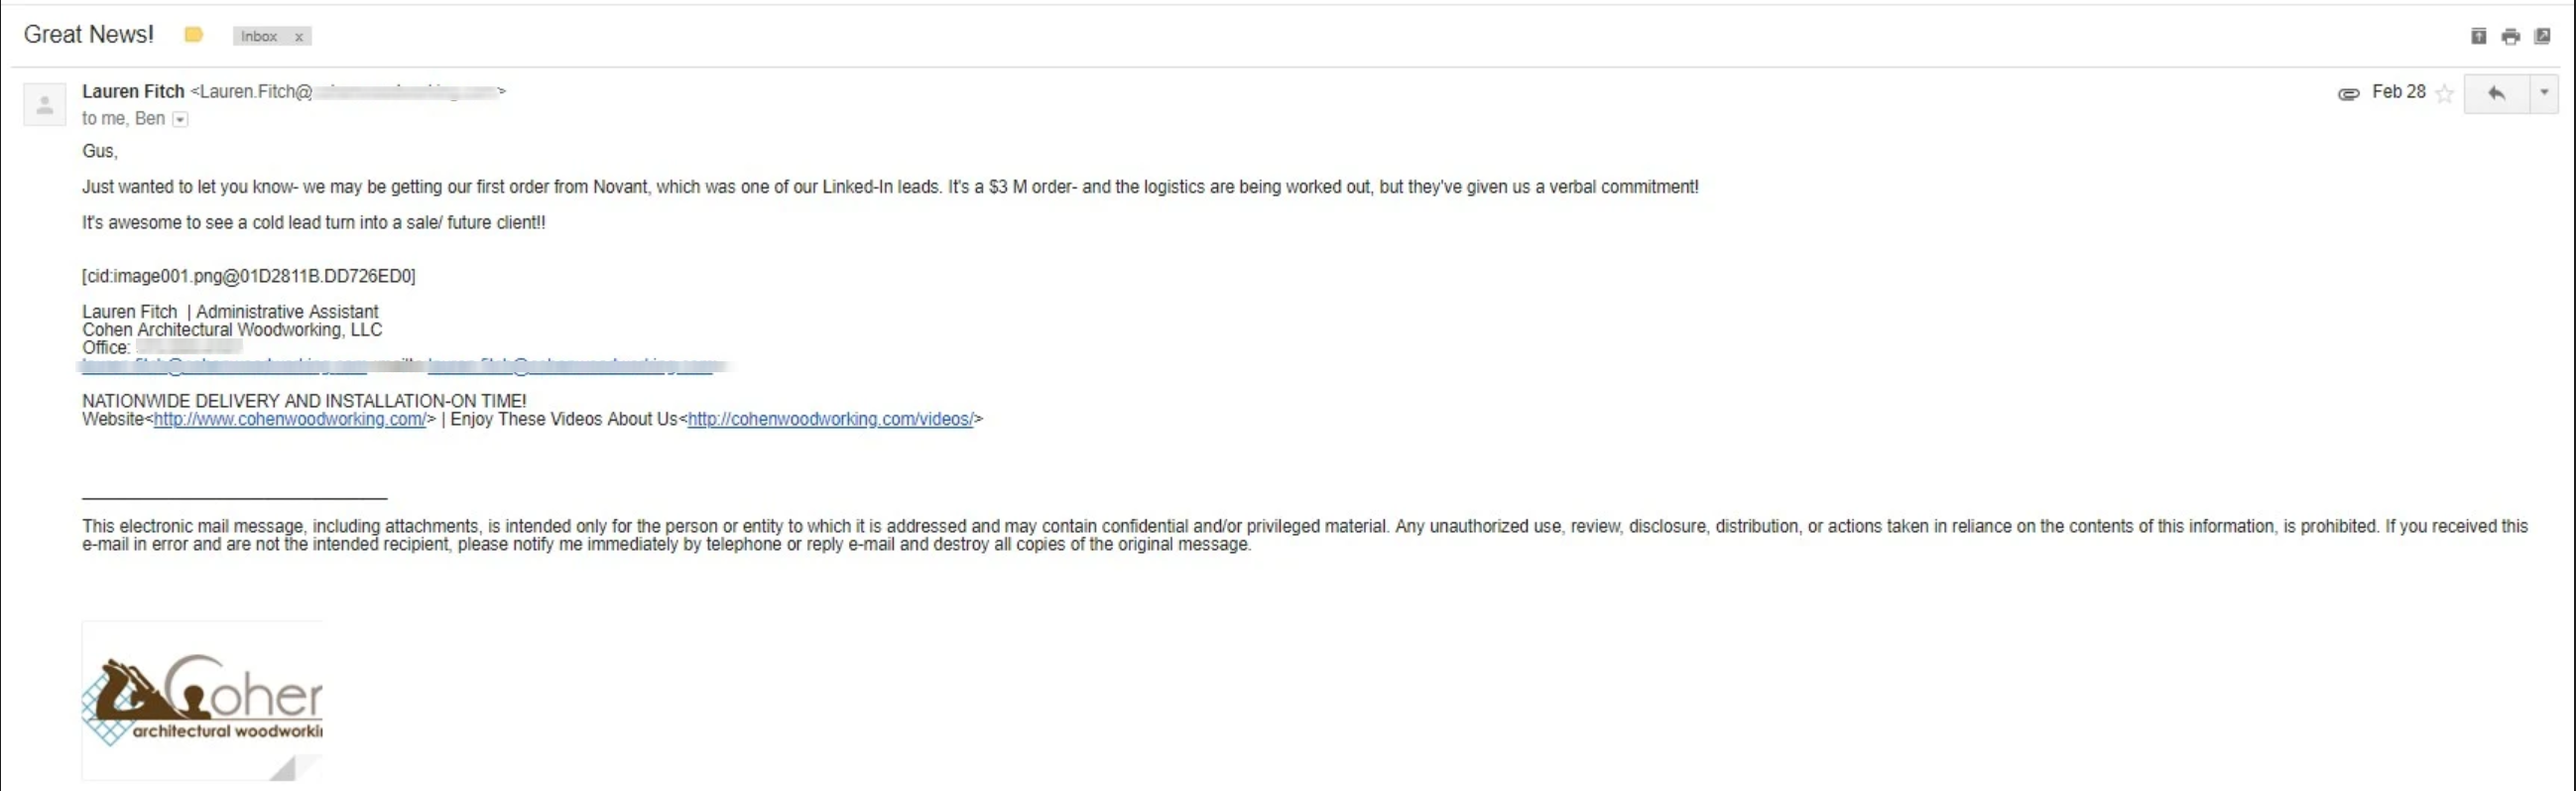Click the Inbox label tag

pyautogui.click(x=259, y=37)
